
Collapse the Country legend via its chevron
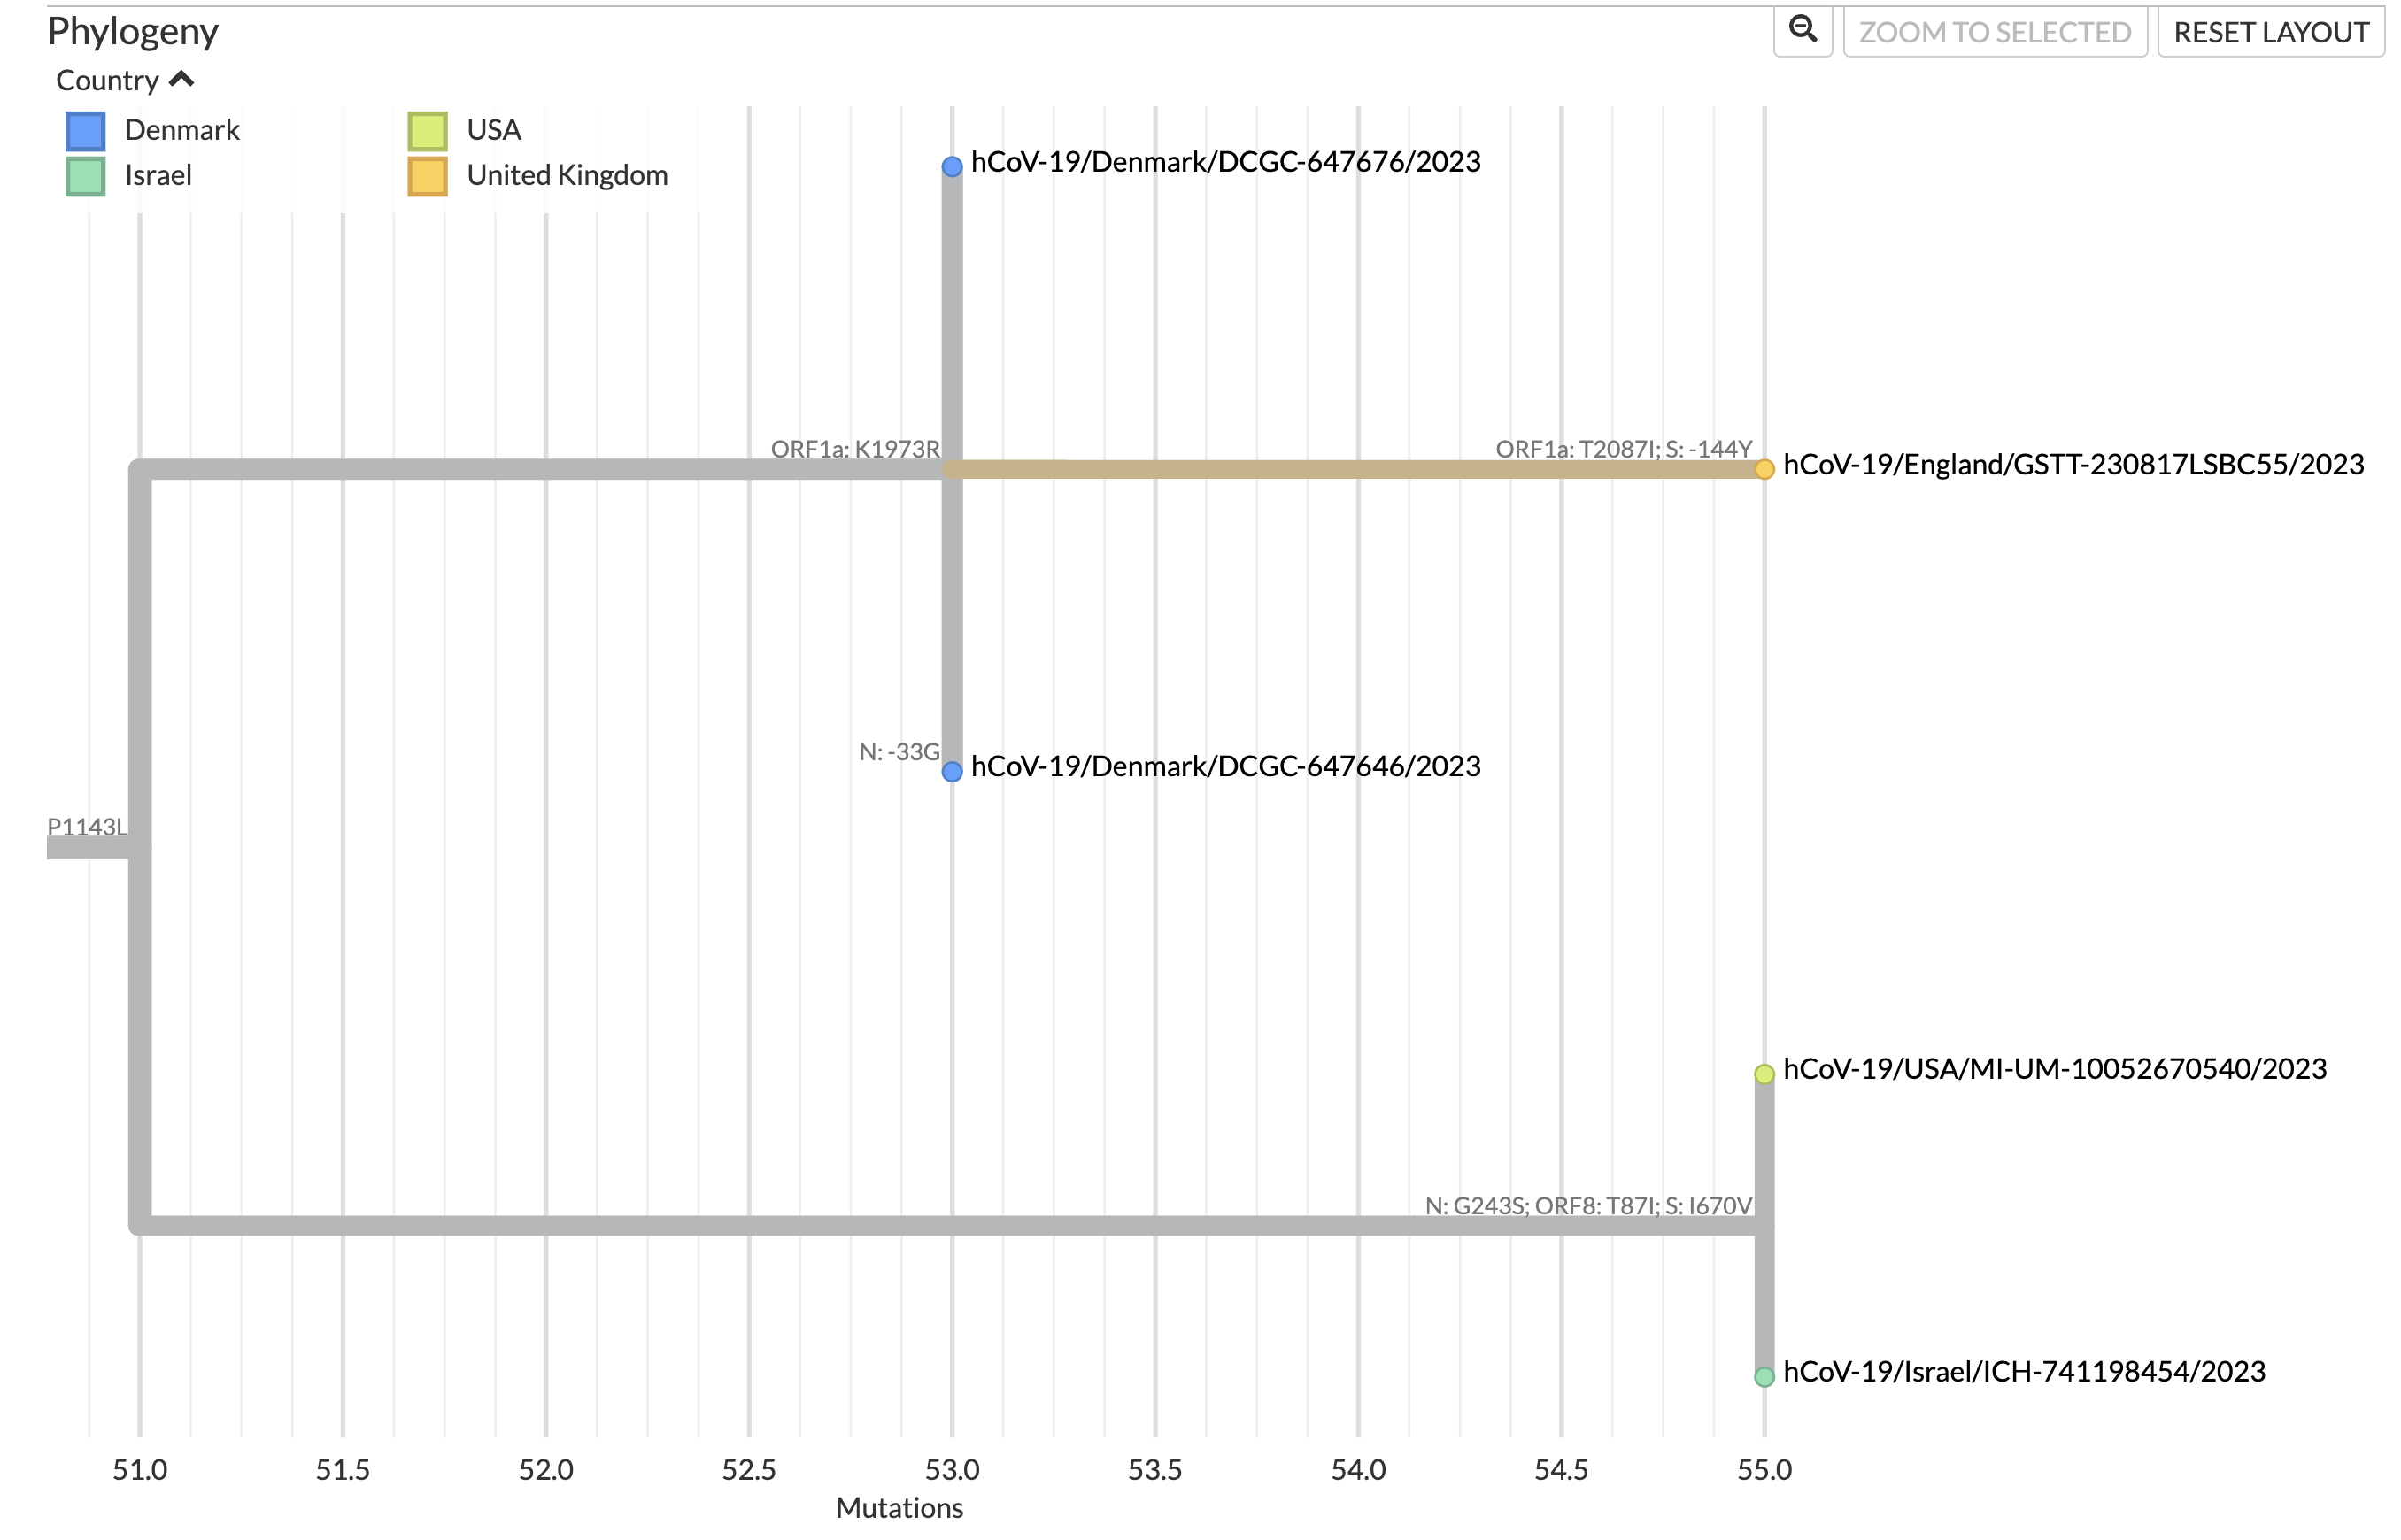(x=181, y=78)
